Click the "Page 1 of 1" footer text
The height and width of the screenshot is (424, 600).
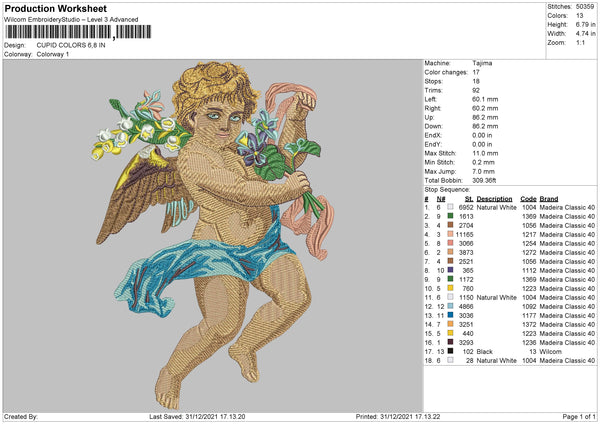(579, 417)
